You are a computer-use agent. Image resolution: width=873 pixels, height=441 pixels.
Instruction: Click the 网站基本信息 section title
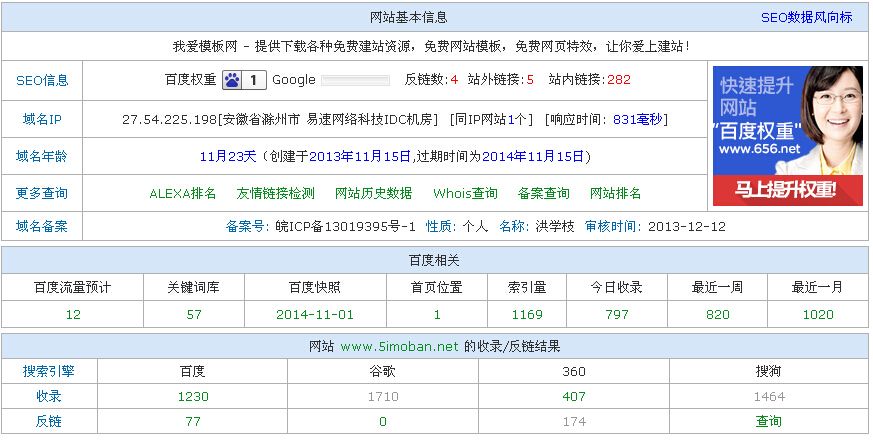[x=409, y=17]
